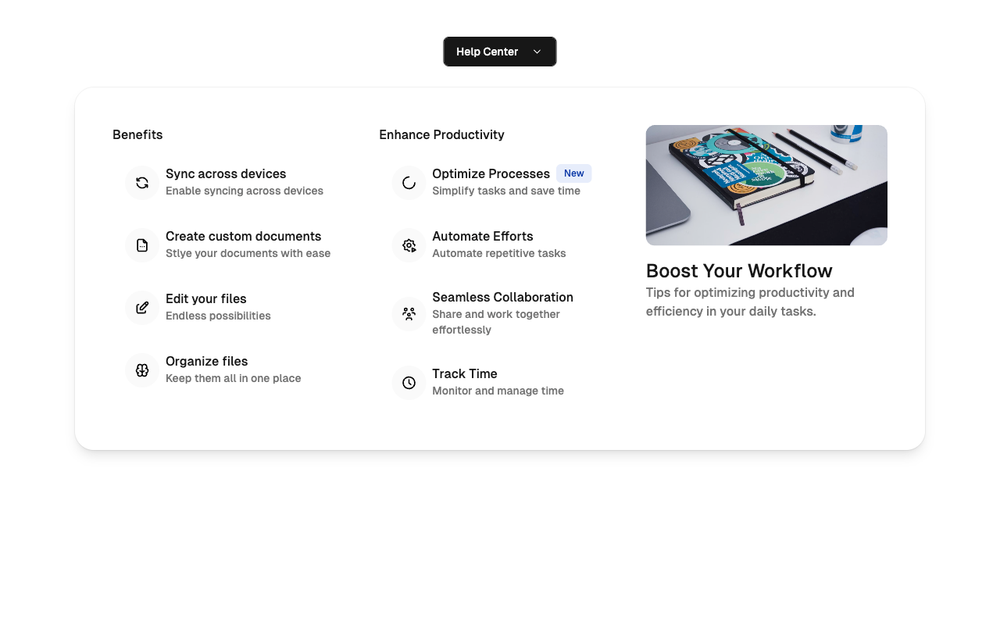Click 'Enable syncing across devices' text
Screen dimensions: 1000x625
[244, 191]
